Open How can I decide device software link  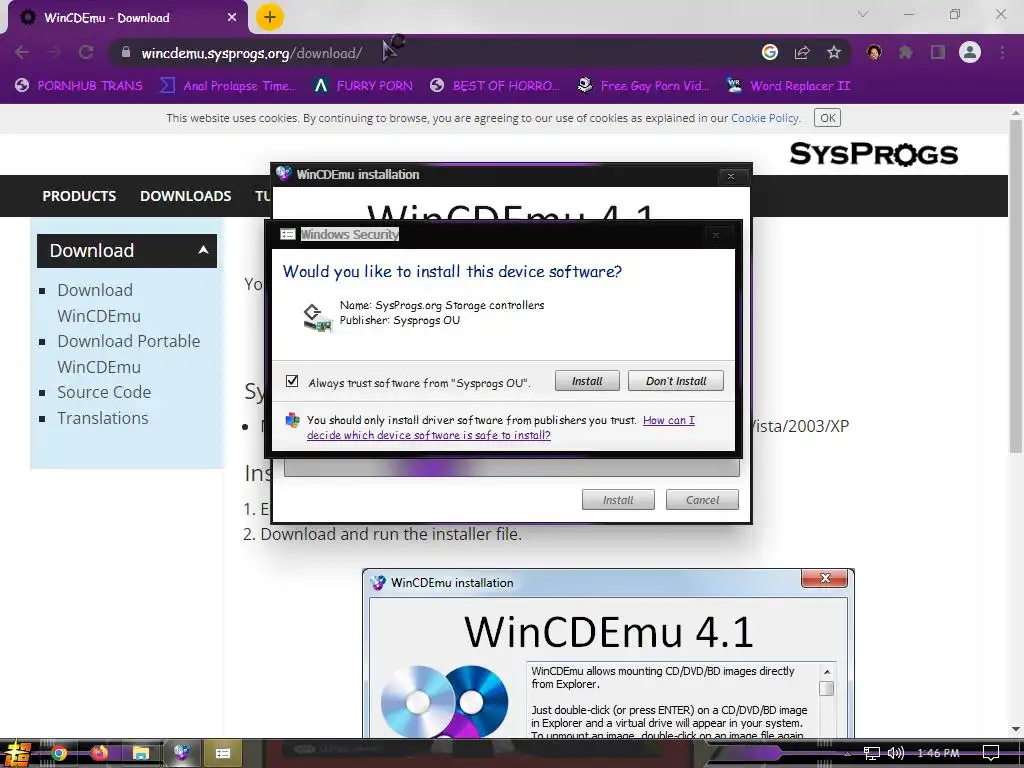pyautogui.click(x=500, y=428)
